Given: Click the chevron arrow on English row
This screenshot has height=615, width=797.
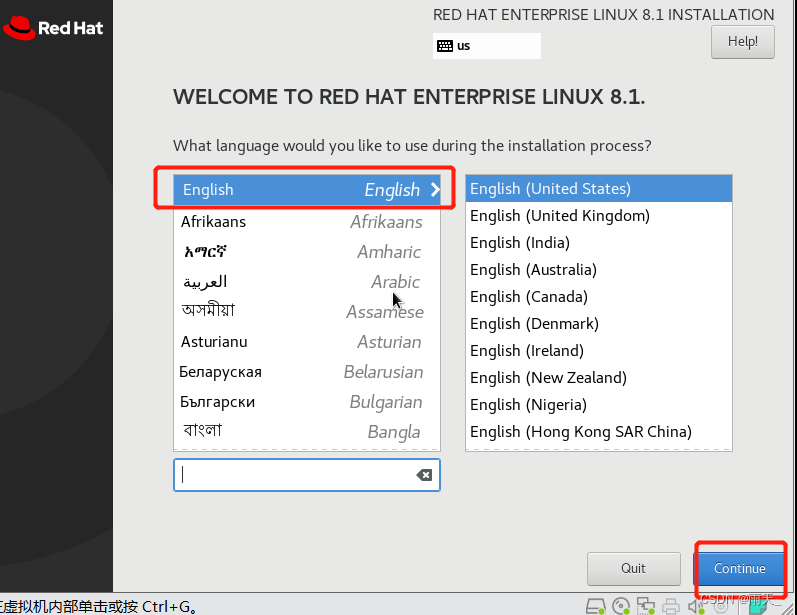Looking at the screenshot, I should (435, 190).
